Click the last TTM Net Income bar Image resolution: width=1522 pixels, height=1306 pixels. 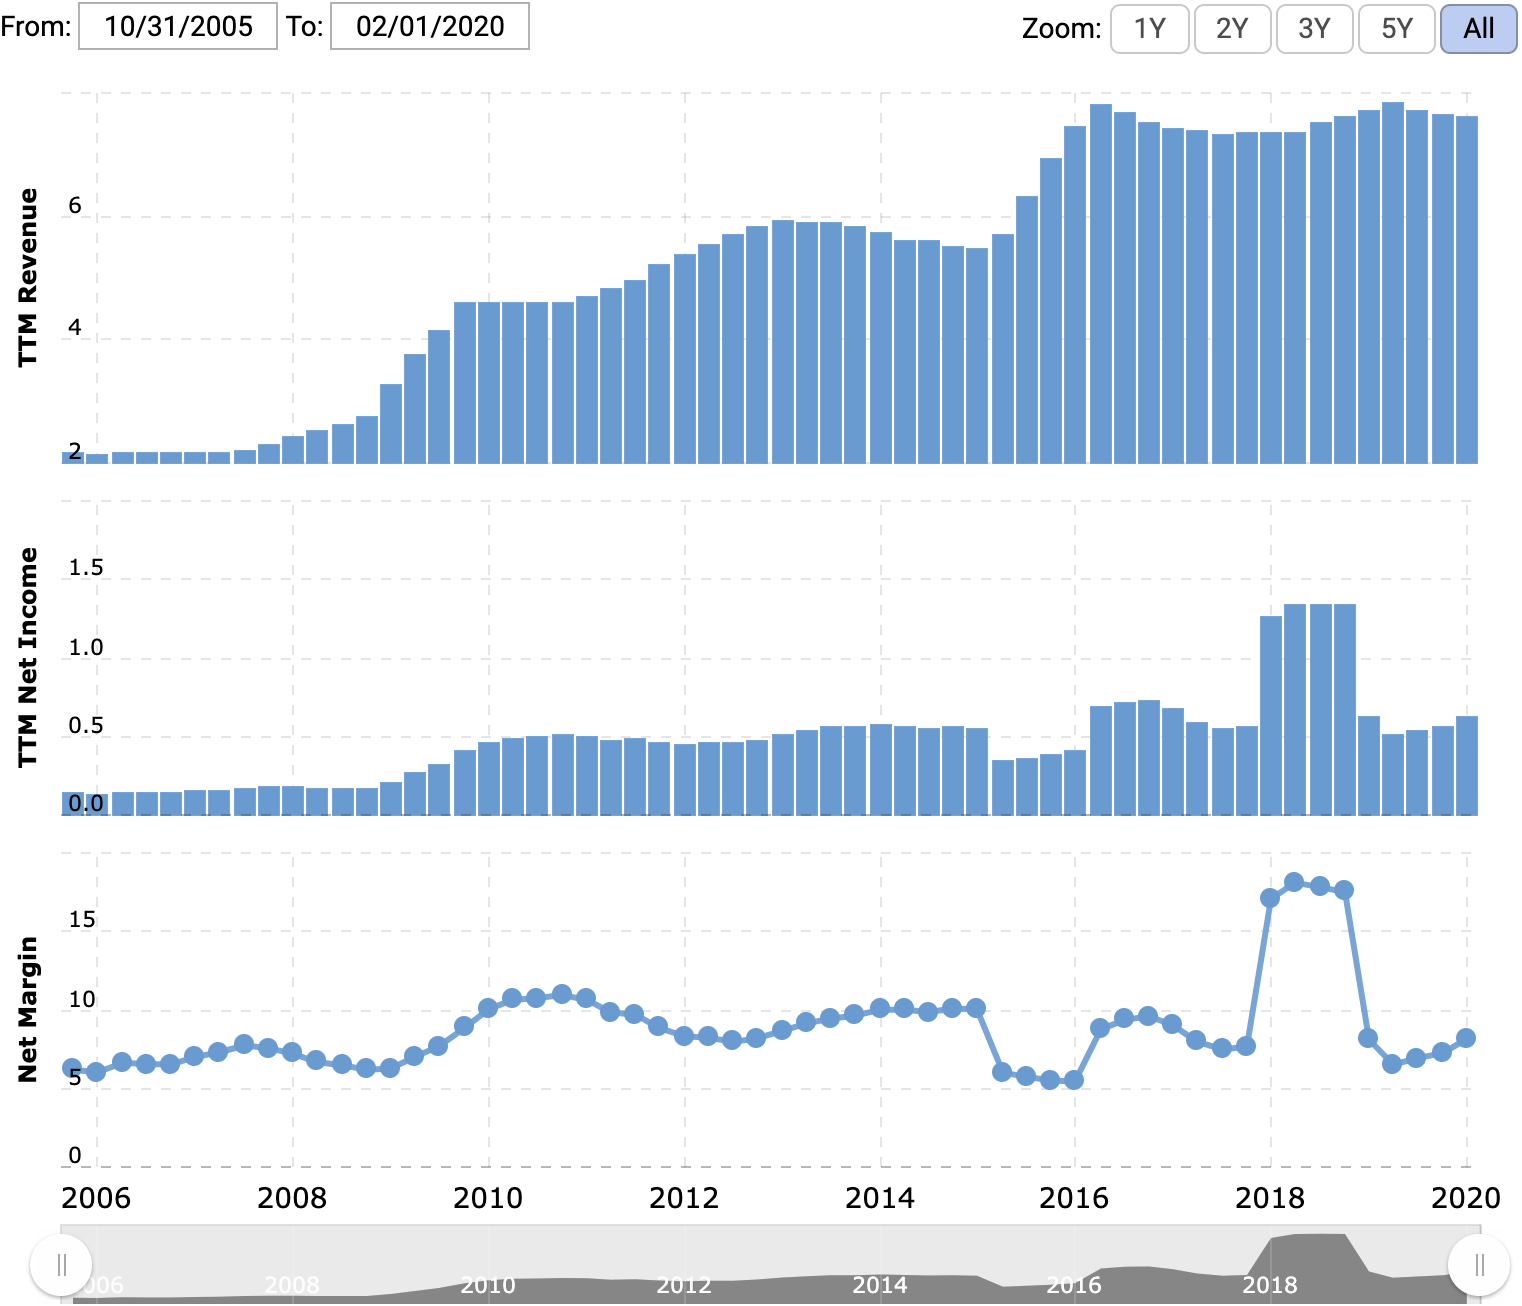point(1467,766)
